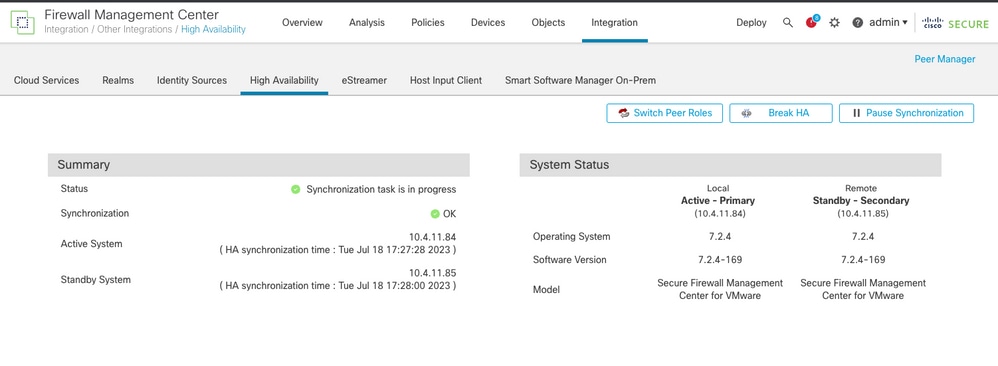The height and width of the screenshot is (366, 998).
Task: Switch to the Identity Sources tab
Action: pyautogui.click(x=192, y=80)
